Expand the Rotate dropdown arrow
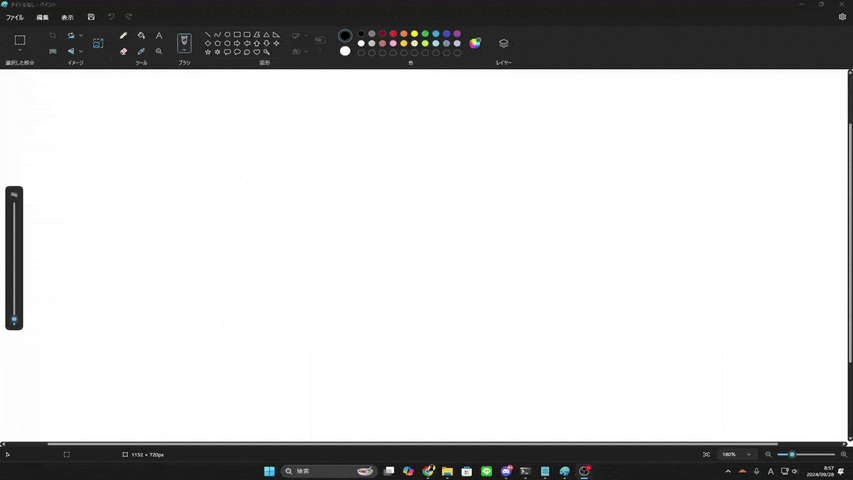This screenshot has width=853, height=480. 81,35
